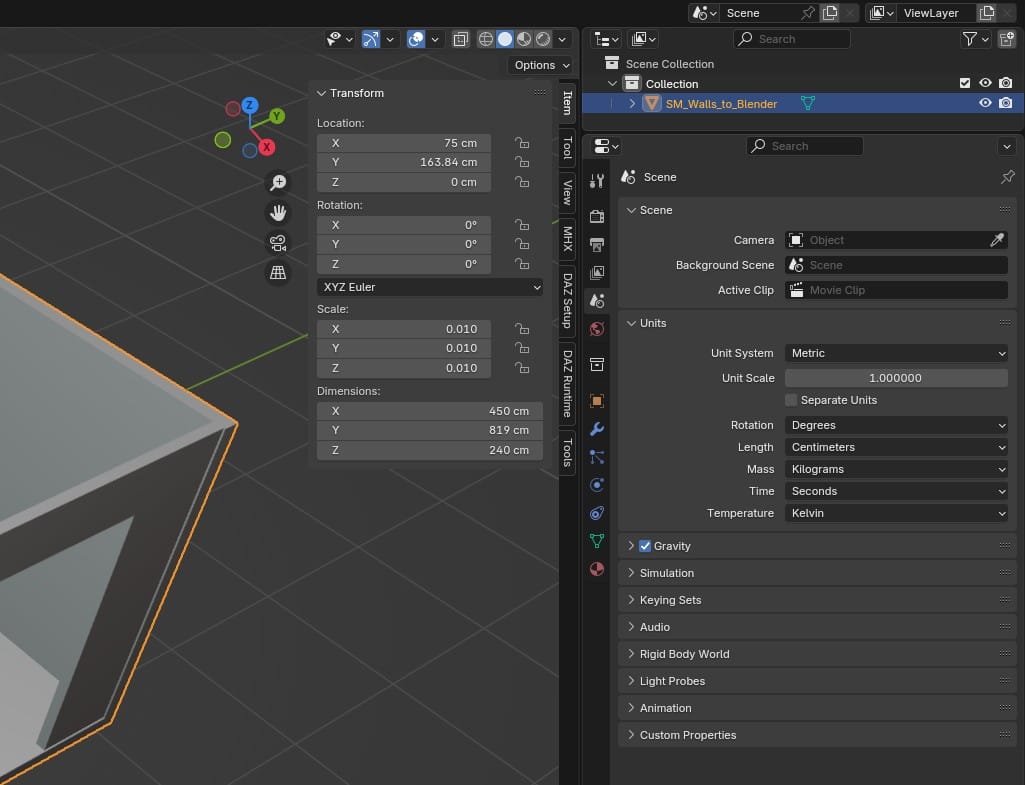The width and height of the screenshot is (1025, 785).
Task: Hide SM_Walls_to_Blender in viewport via eye icon
Action: coord(985,103)
